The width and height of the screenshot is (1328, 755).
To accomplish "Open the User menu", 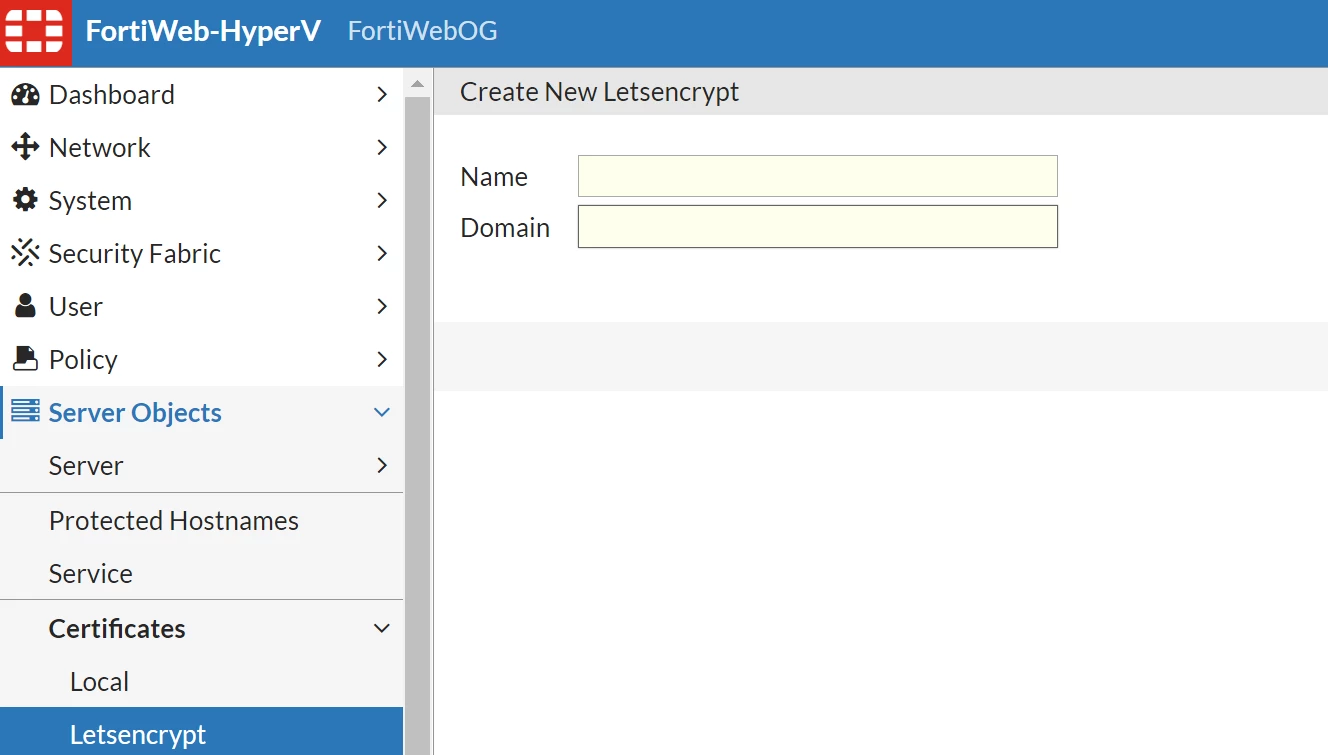I will [201, 307].
